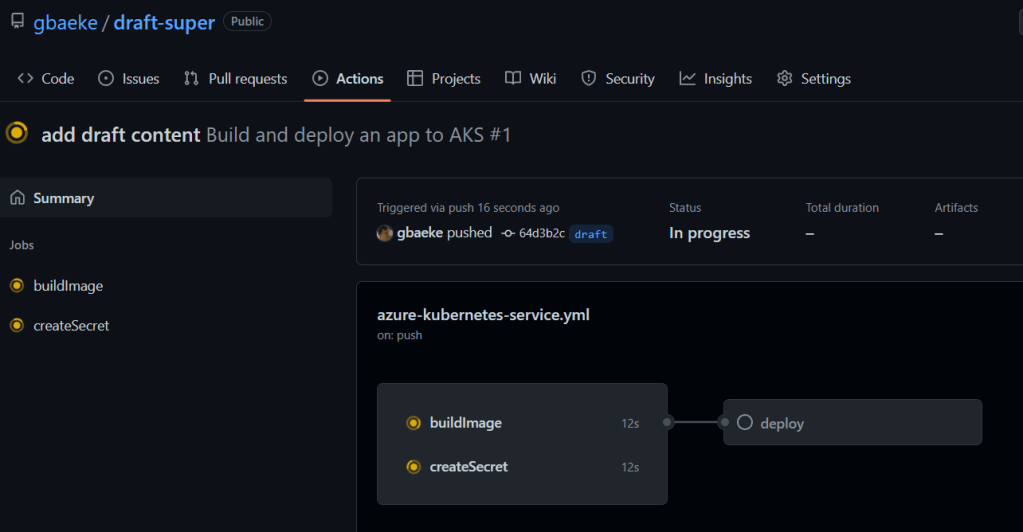Open the gbaeke owner profile link

(65, 22)
